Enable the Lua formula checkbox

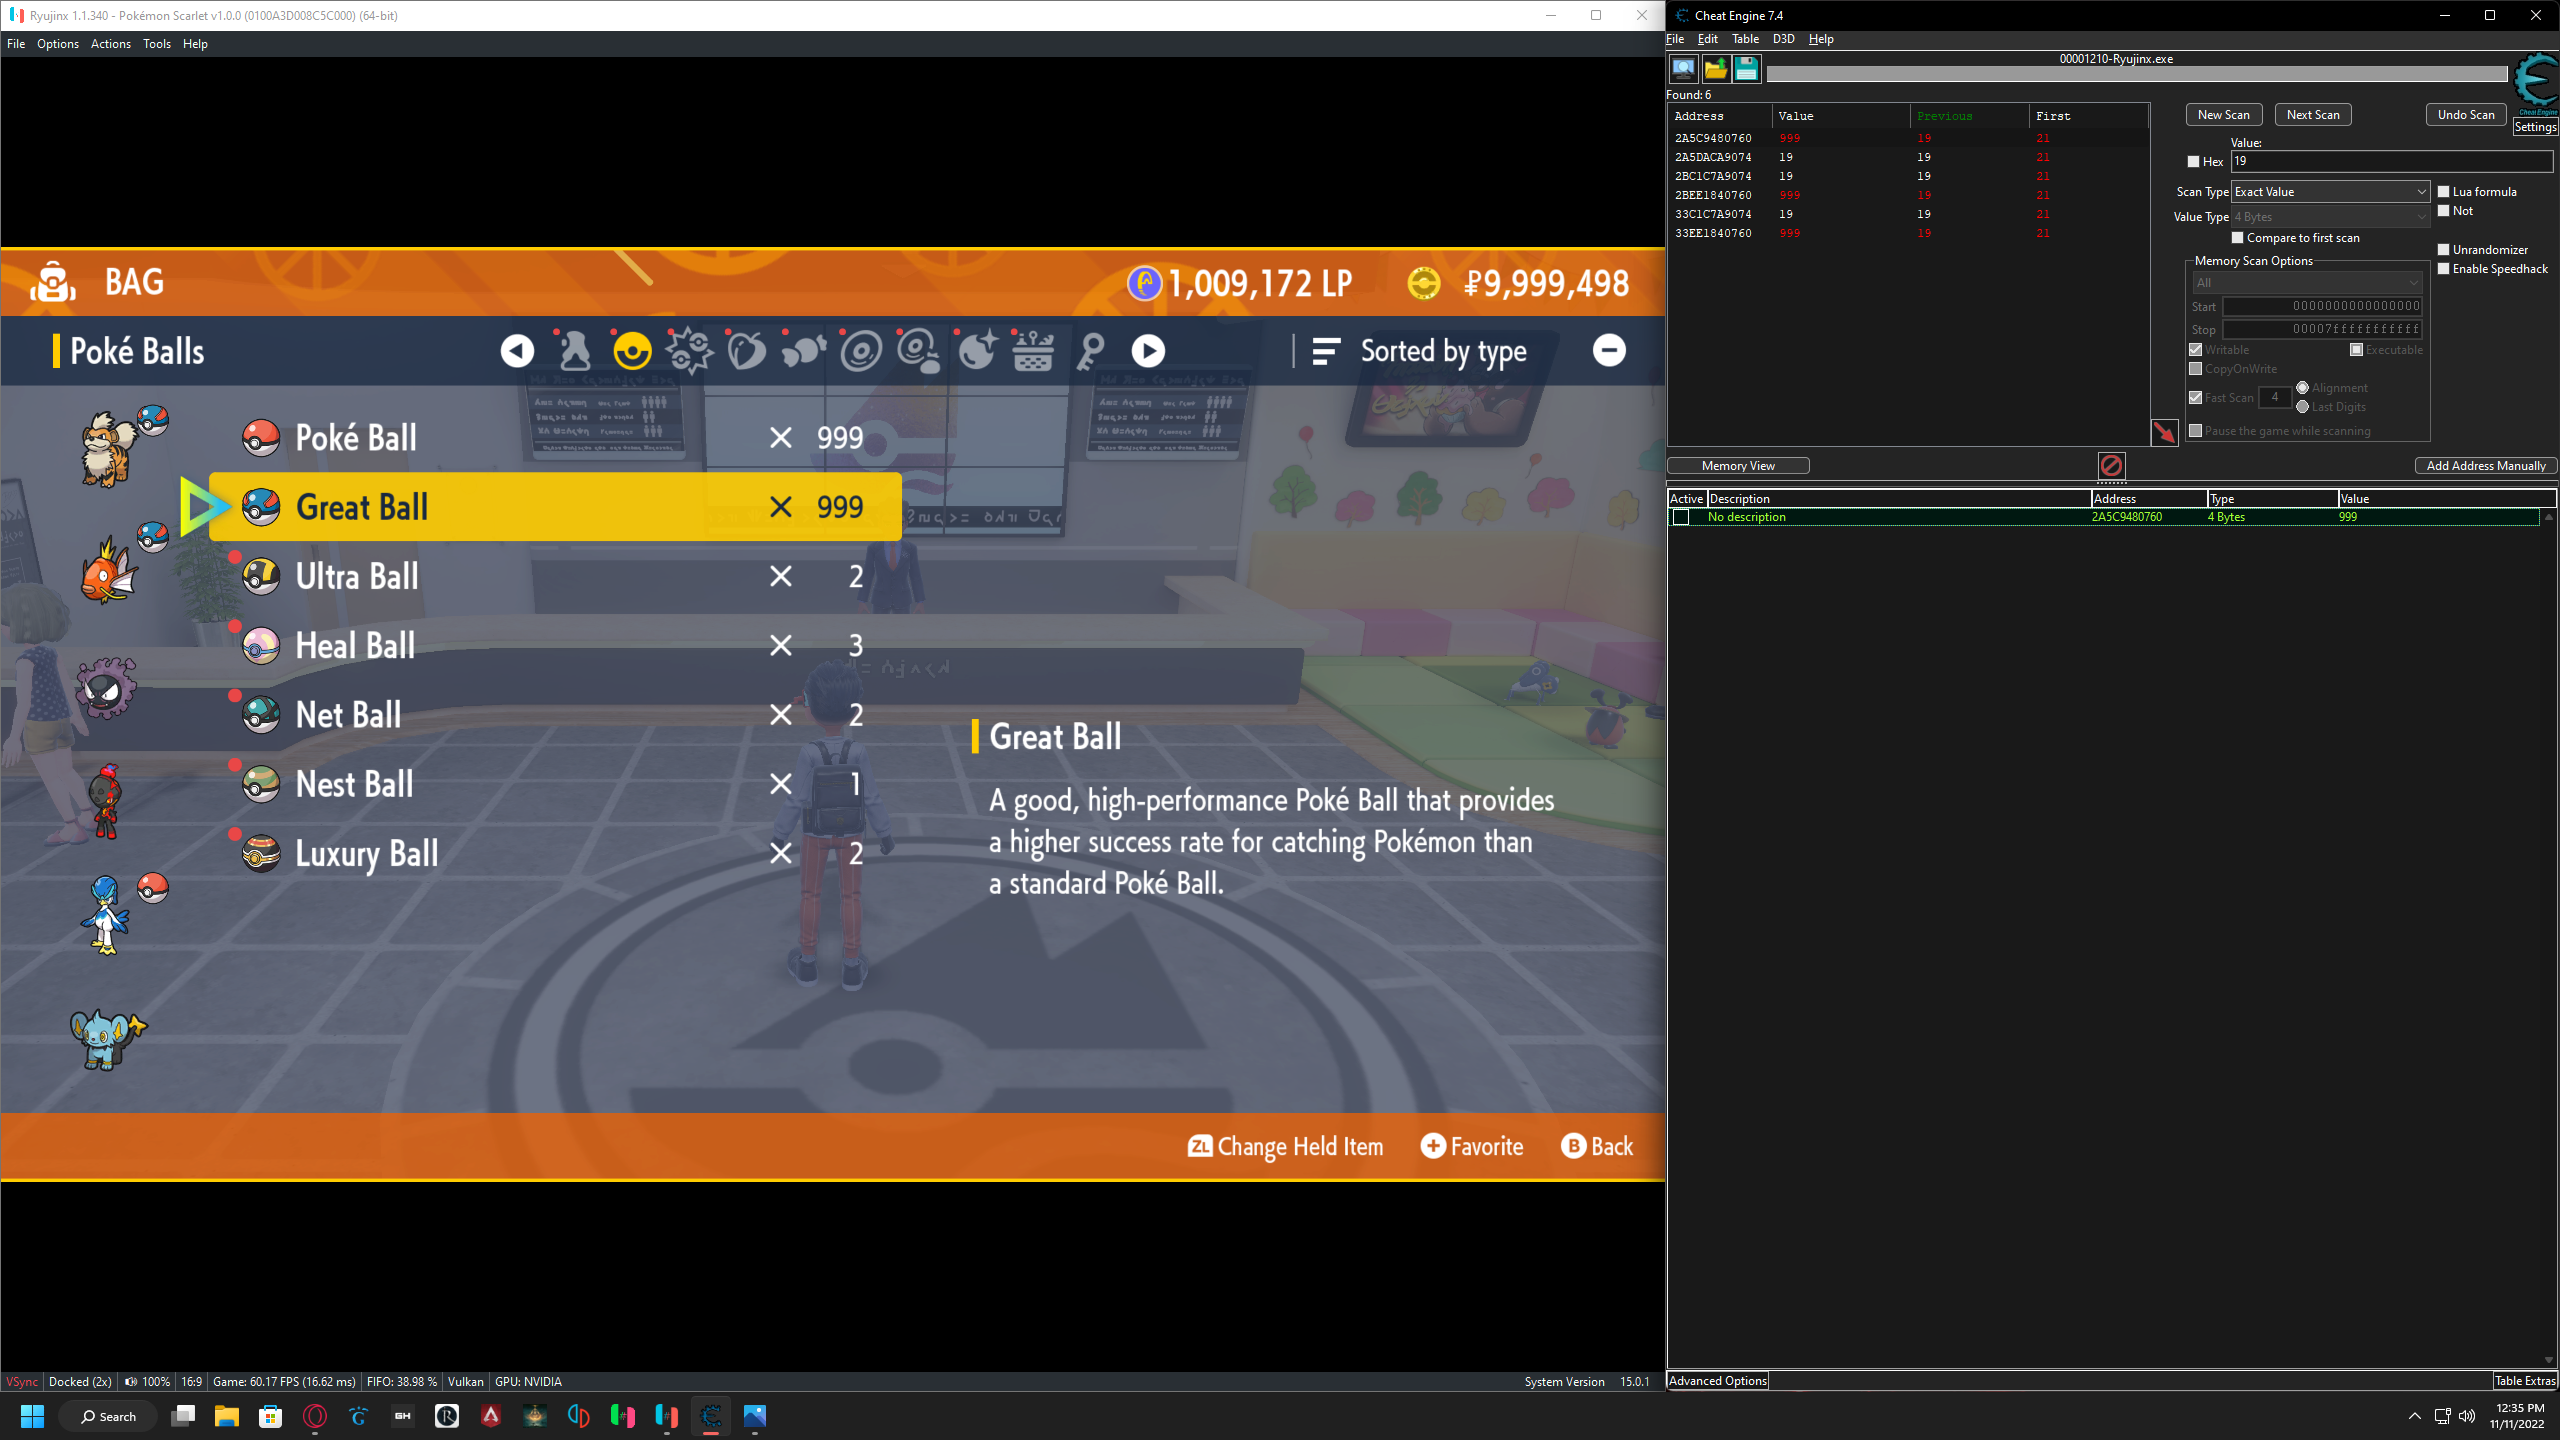pyautogui.click(x=2443, y=192)
